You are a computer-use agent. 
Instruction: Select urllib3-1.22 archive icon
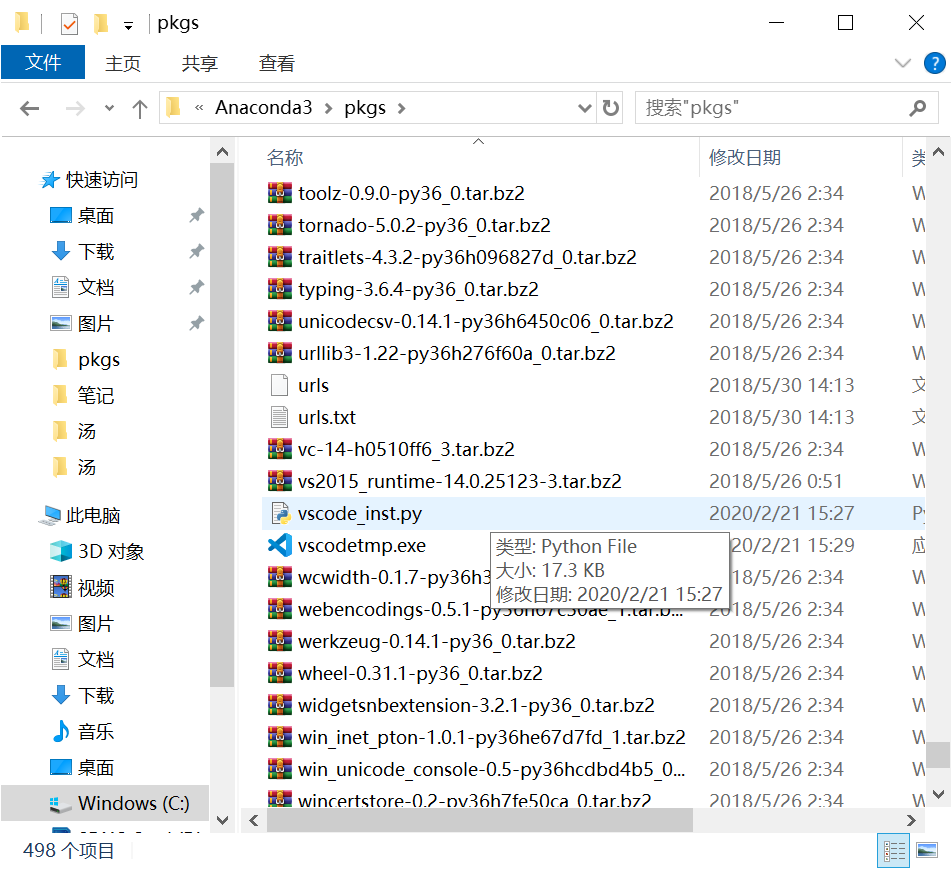(279, 353)
